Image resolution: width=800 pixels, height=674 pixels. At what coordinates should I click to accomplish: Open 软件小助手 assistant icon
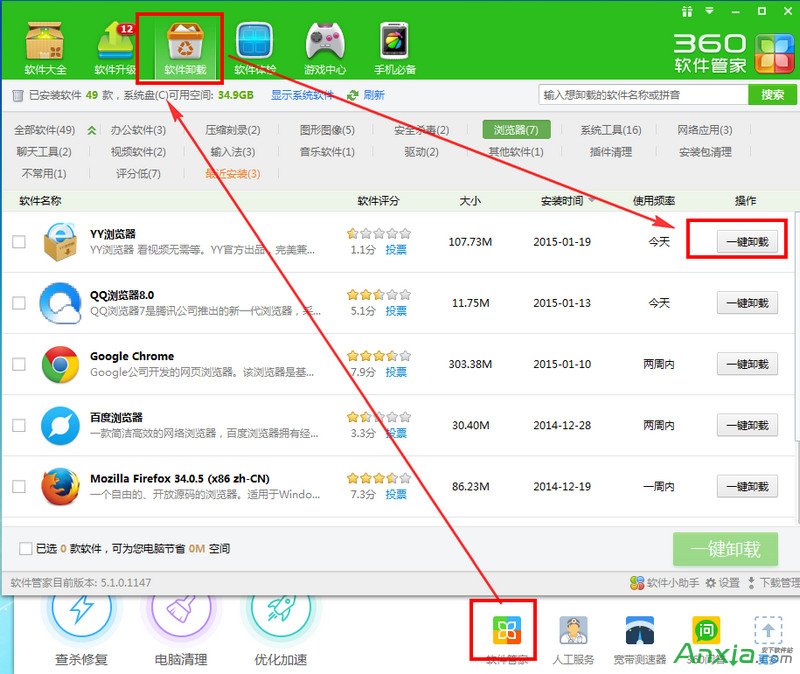[664, 582]
